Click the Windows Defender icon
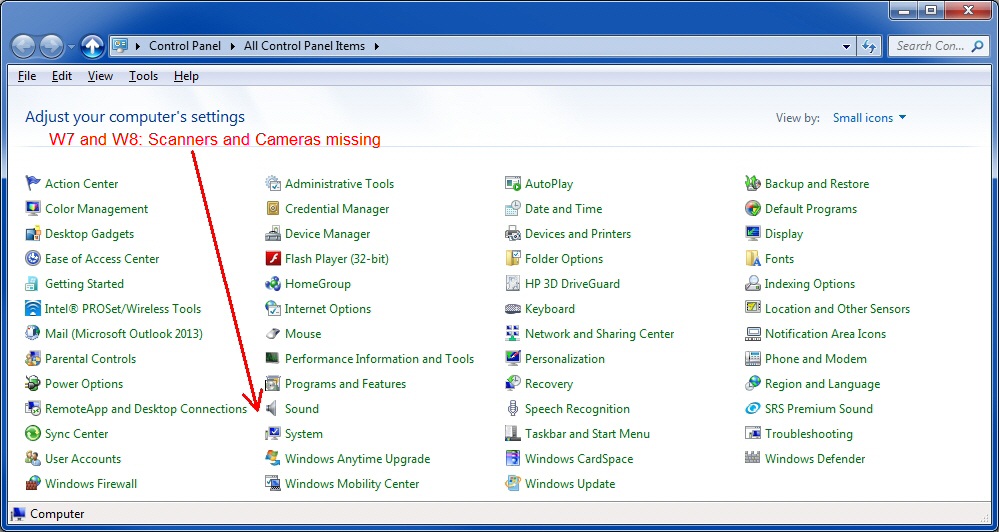Image resolution: width=999 pixels, height=532 pixels. click(x=753, y=459)
